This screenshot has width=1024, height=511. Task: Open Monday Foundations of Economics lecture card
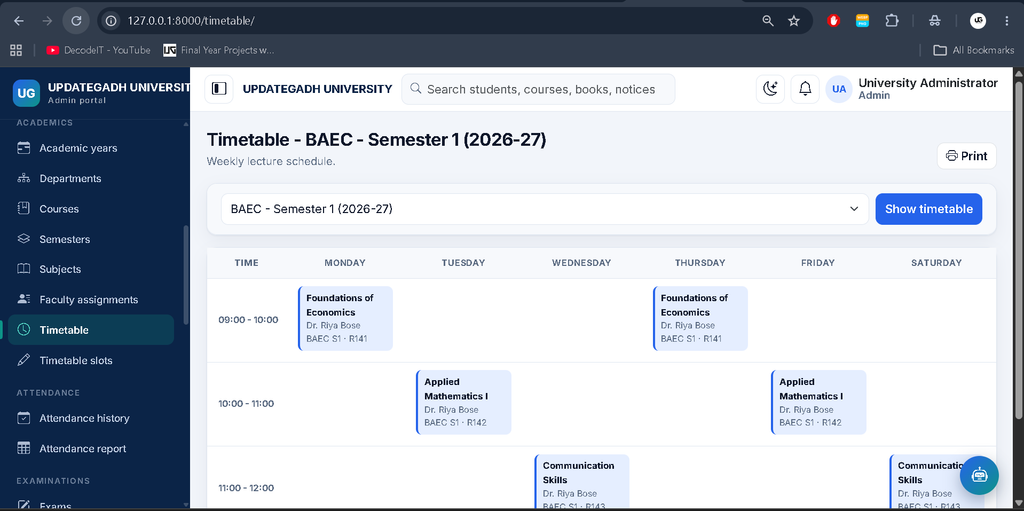[x=345, y=318]
